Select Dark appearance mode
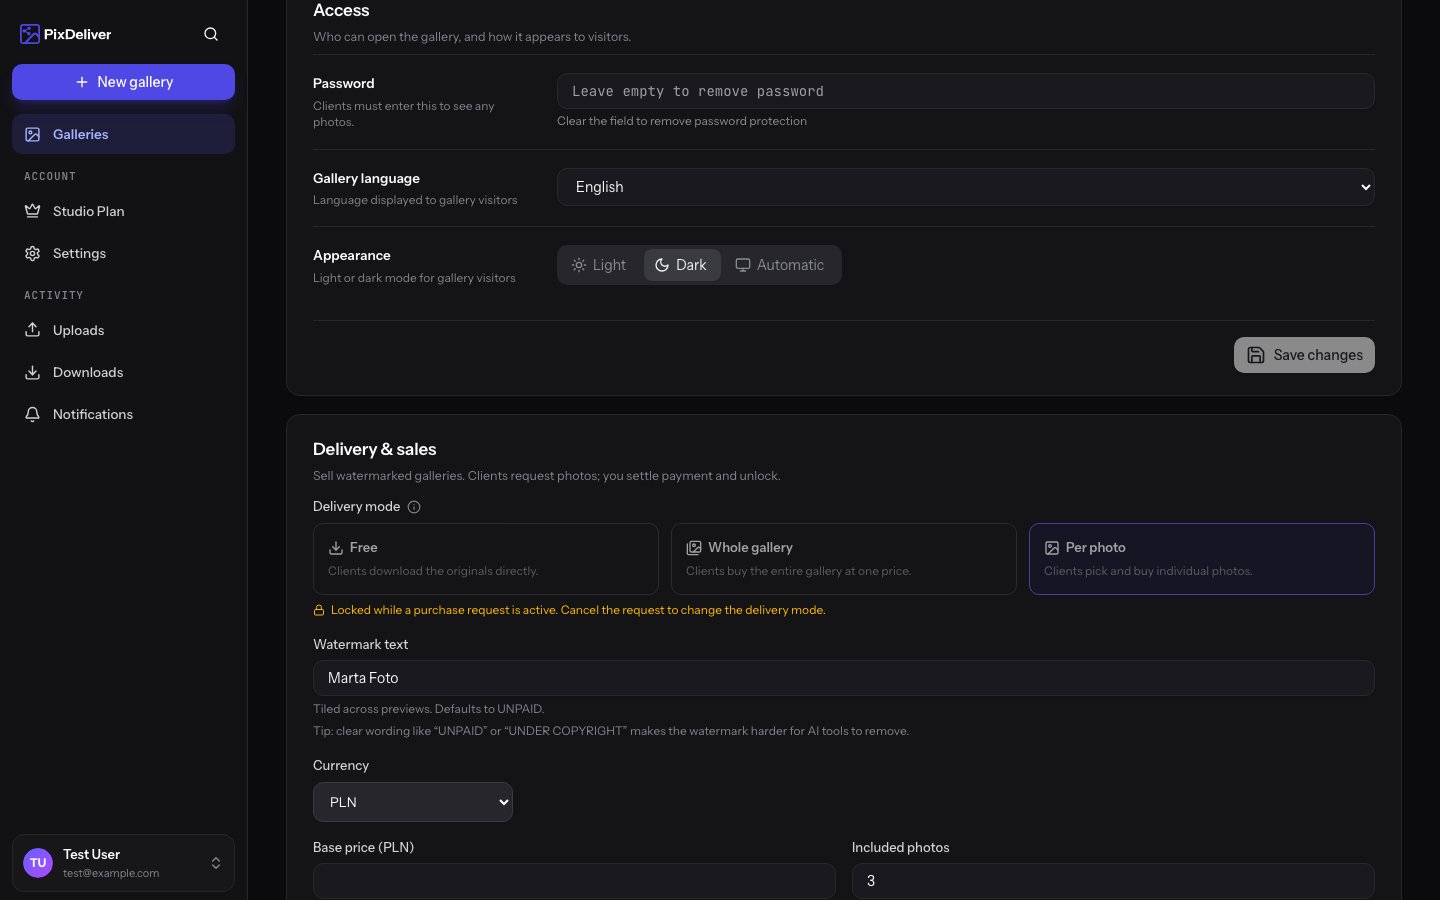1440x900 pixels. pos(681,265)
